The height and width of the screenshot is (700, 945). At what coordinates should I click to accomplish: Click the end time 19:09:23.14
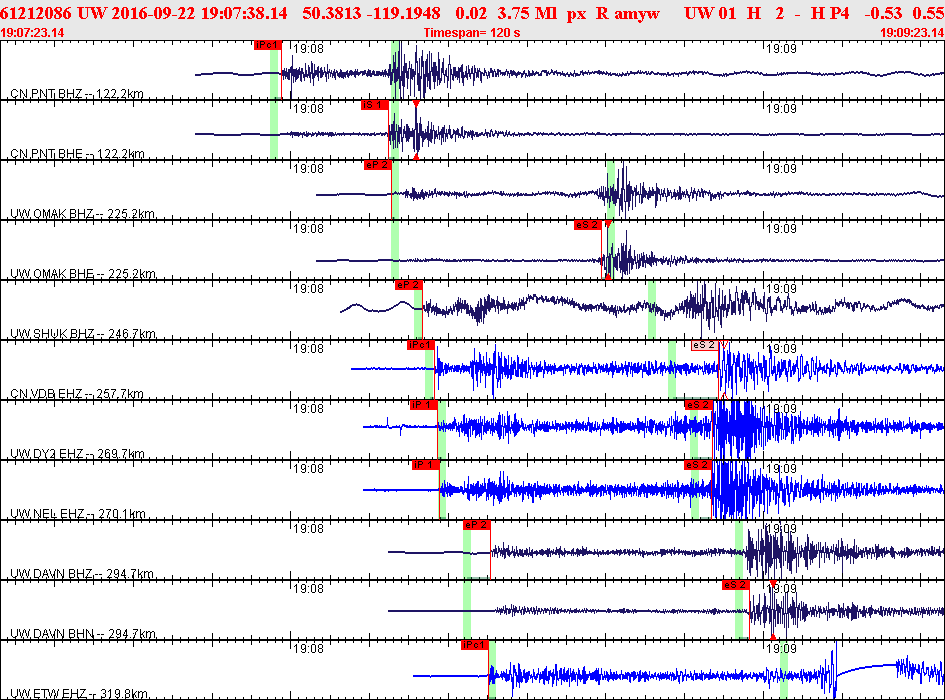912,33
